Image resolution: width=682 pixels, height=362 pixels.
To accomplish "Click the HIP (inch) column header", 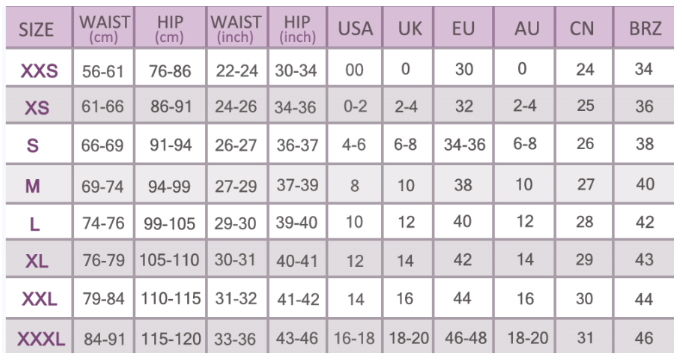I will 298,27.
